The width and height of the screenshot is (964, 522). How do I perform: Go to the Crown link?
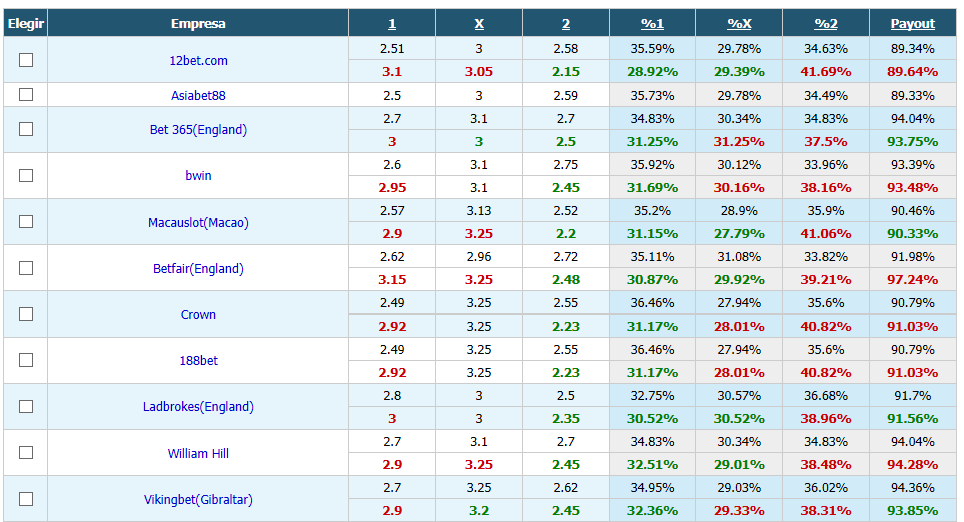click(198, 315)
